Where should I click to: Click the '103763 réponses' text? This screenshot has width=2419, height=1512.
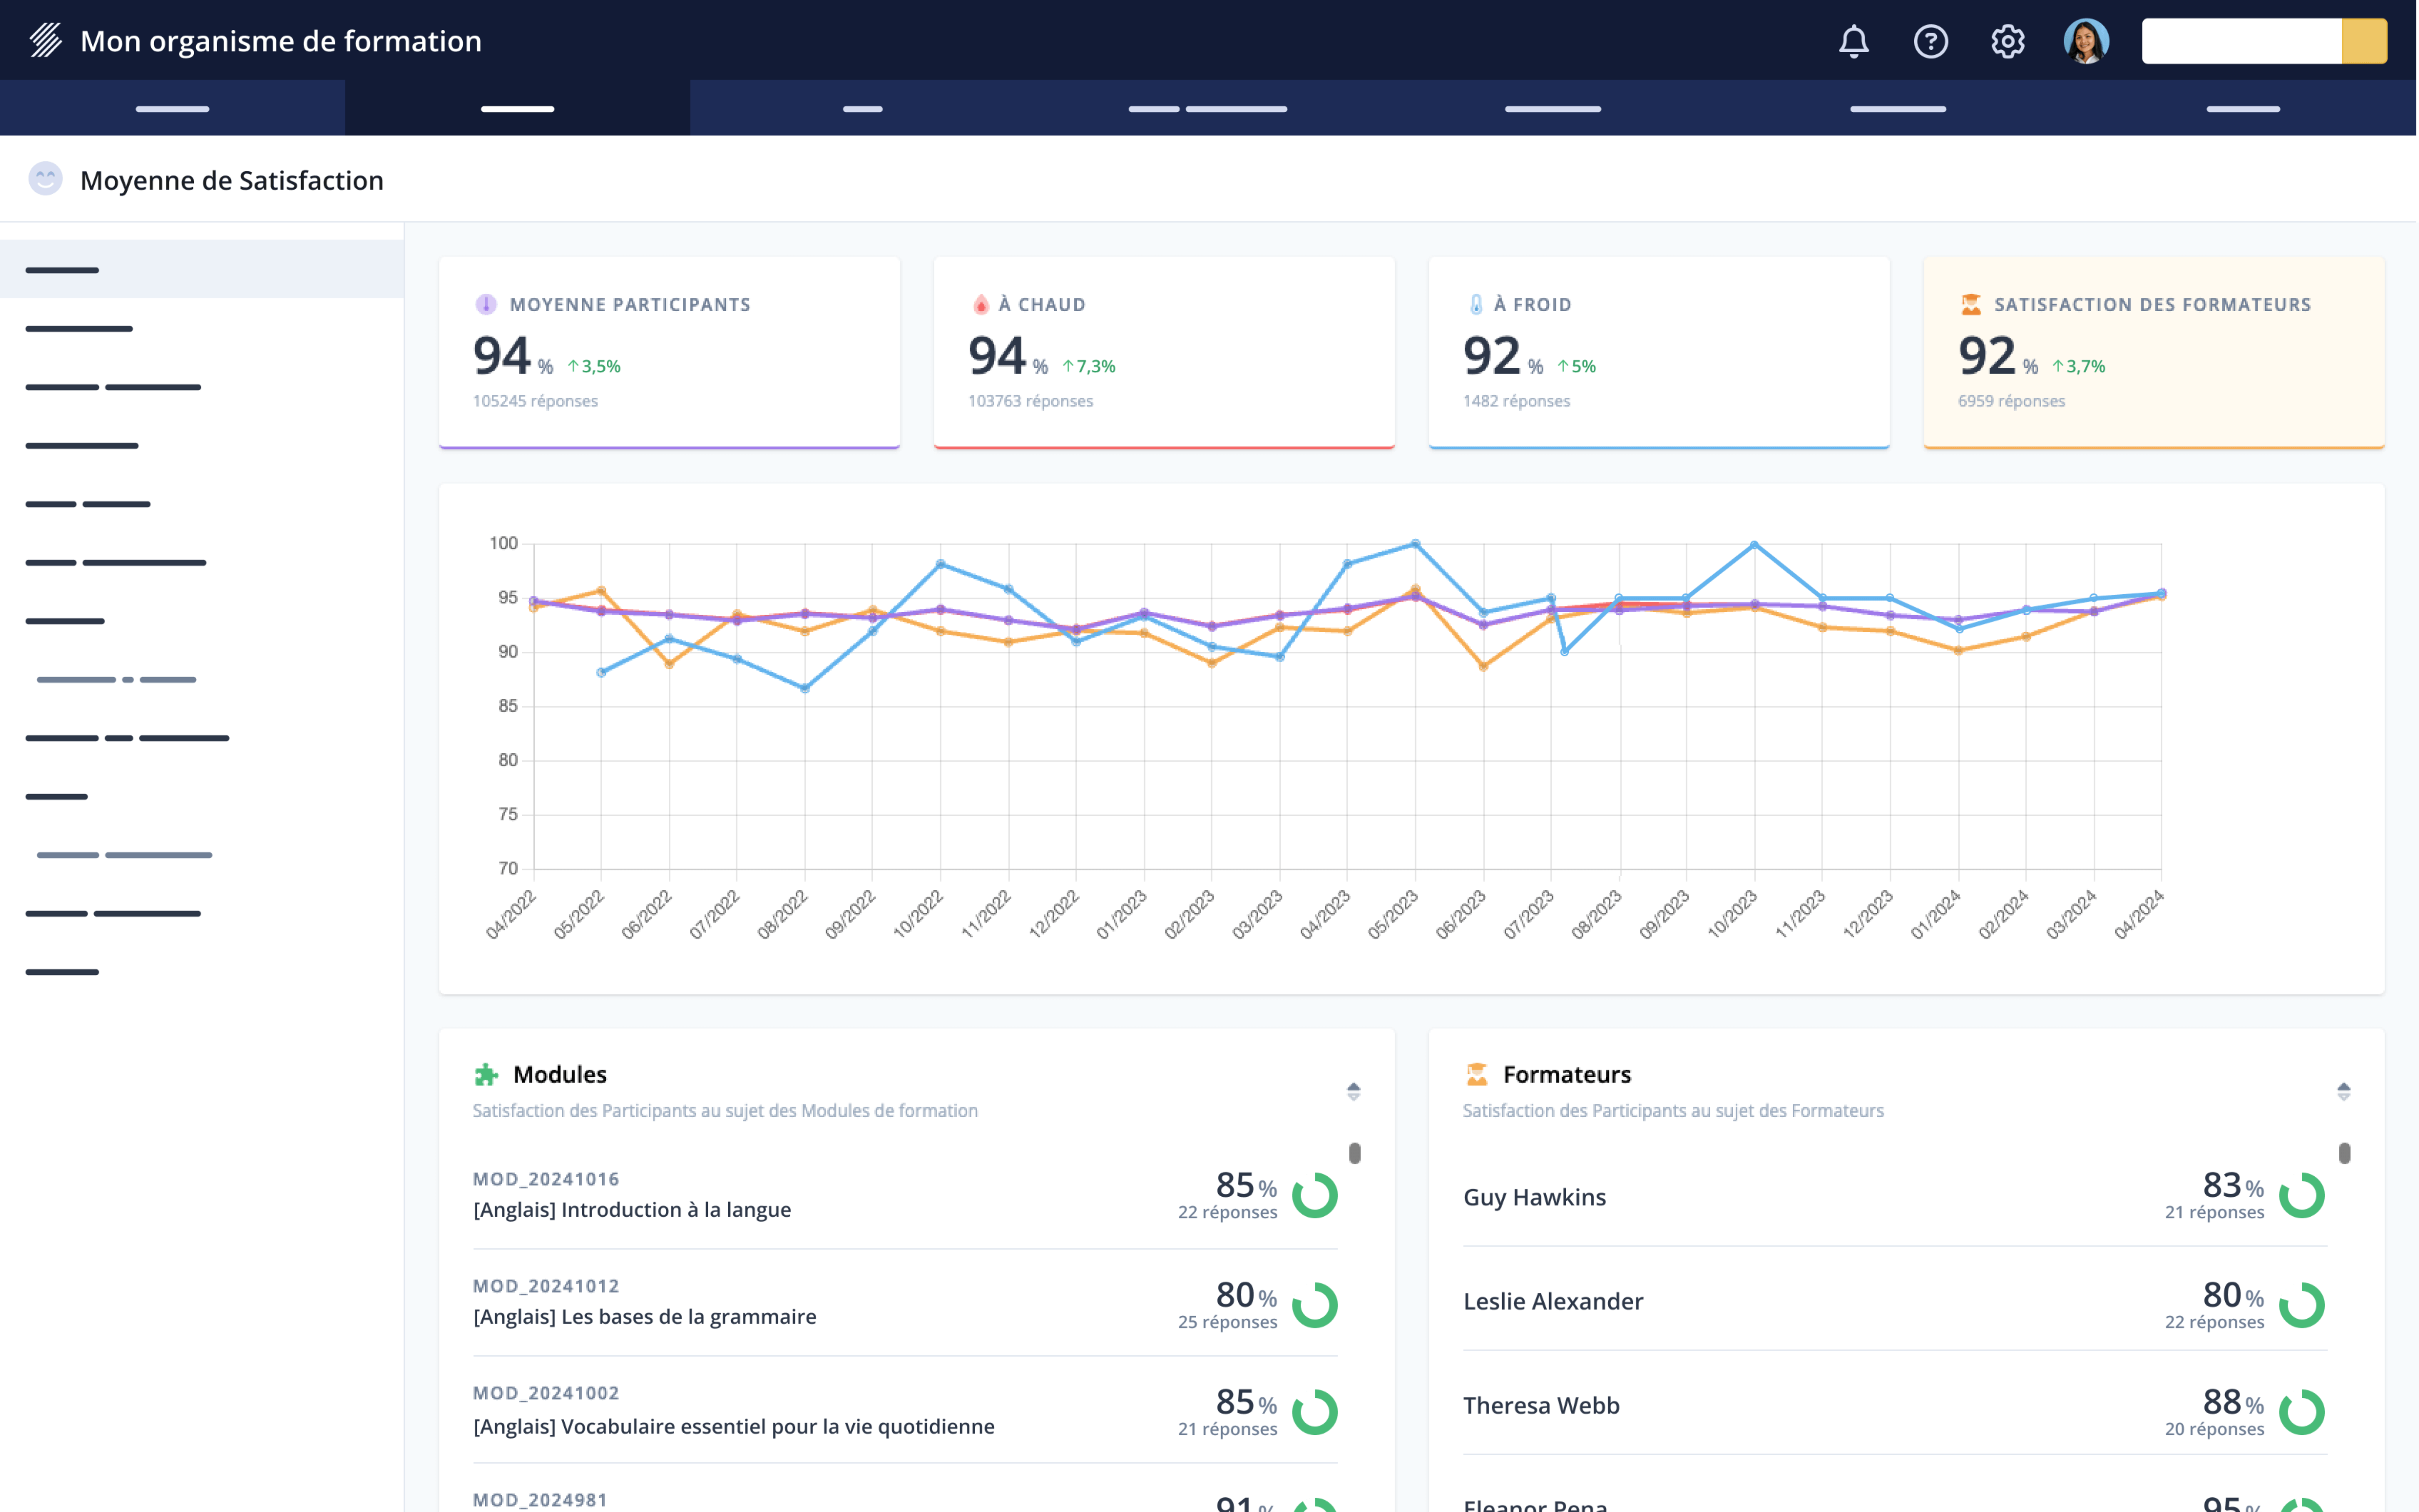click(x=1030, y=401)
